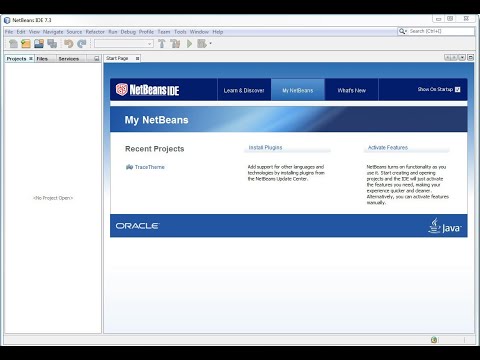Screen dimensions: 480x360
Task: Open the Debug menu
Action: click(x=128, y=32)
